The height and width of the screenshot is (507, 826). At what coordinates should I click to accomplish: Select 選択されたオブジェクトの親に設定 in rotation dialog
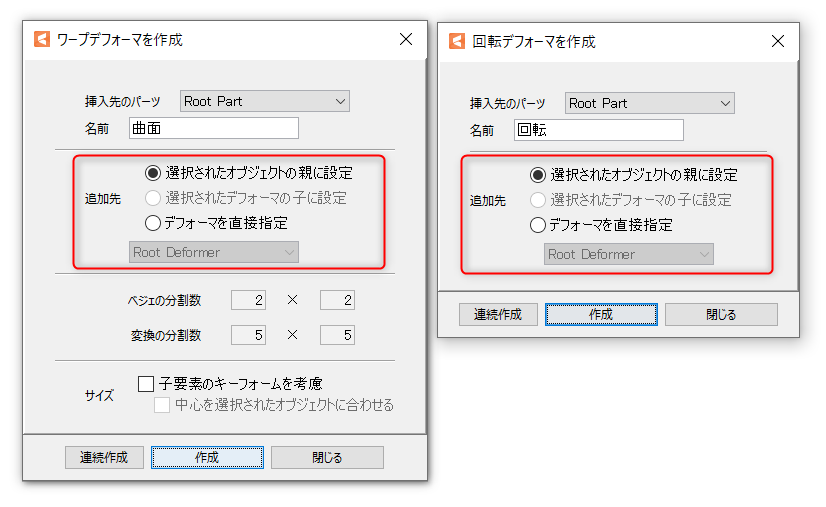coord(538,175)
